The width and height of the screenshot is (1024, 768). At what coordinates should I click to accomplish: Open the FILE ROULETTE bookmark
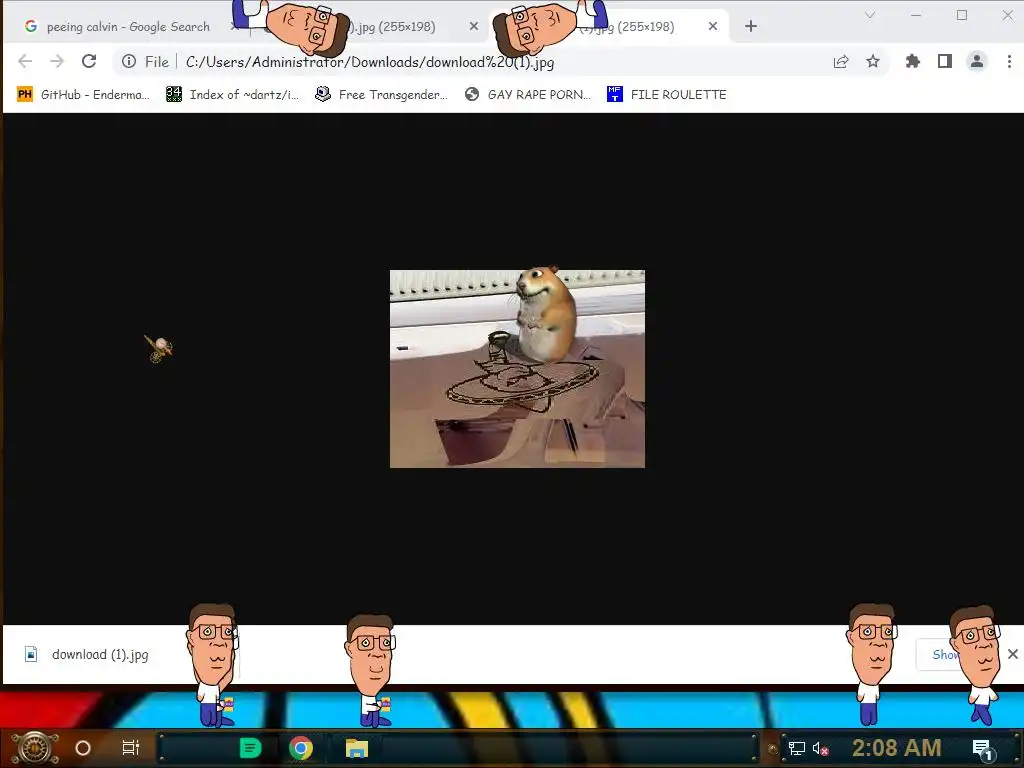coord(666,95)
